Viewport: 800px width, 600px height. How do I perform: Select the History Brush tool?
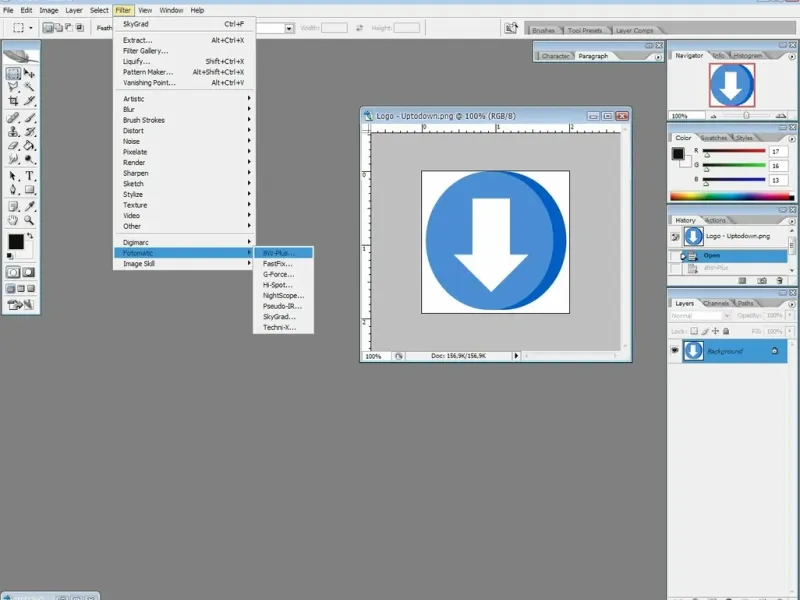pyautogui.click(x=29, y=132)
